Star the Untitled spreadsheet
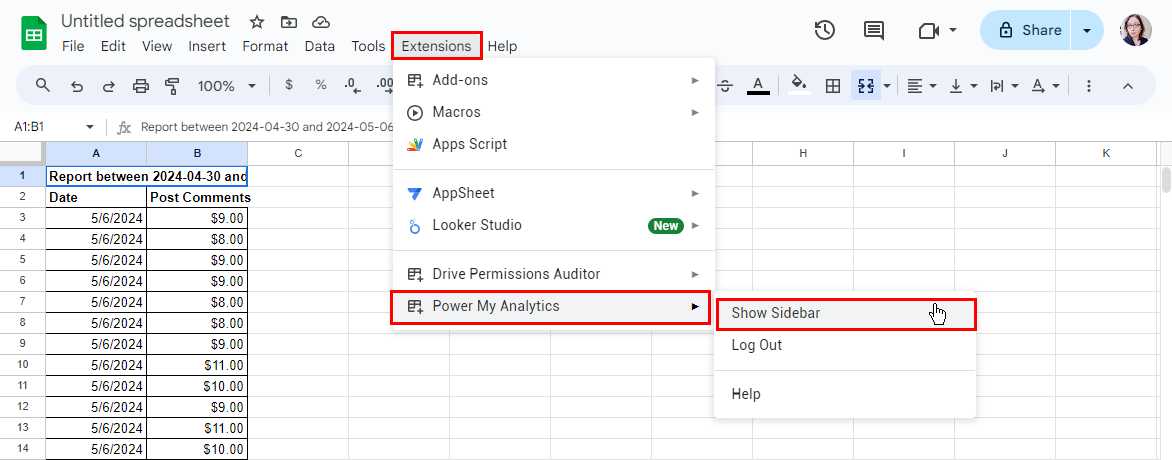 pyautogui.click(x=257, y=22)
